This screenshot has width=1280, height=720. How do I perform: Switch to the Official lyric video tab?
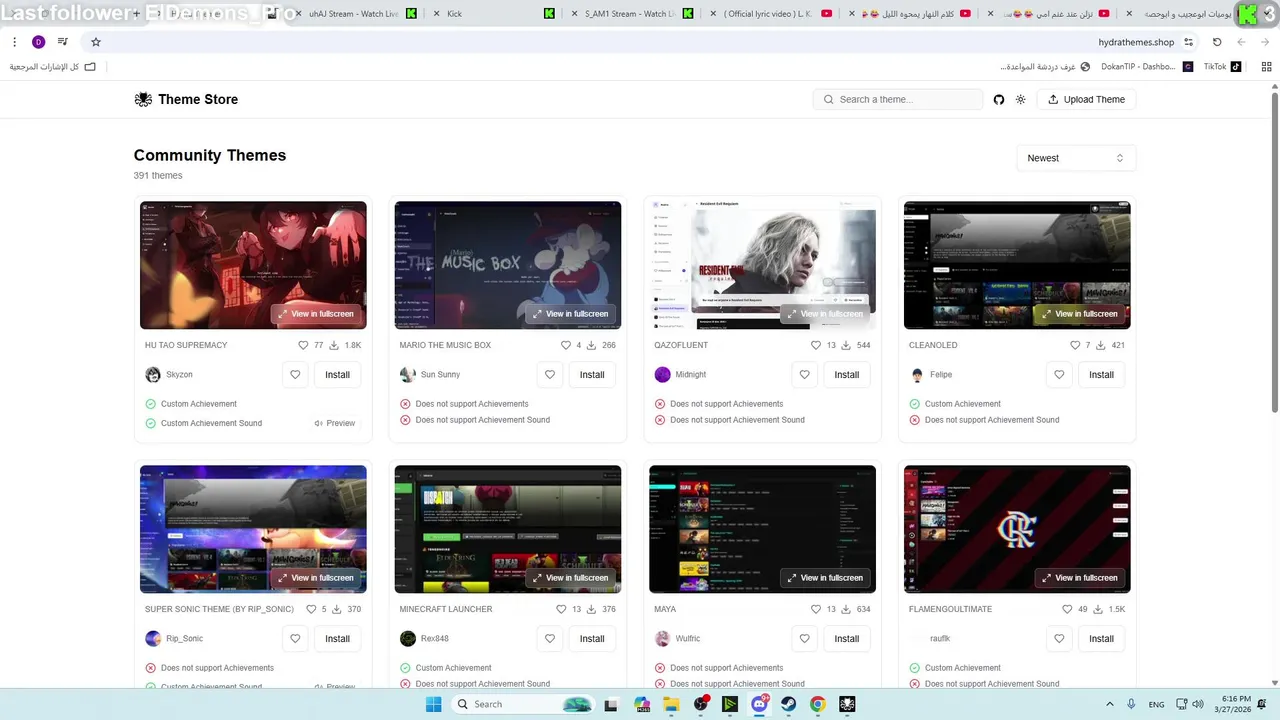(768, 14)
